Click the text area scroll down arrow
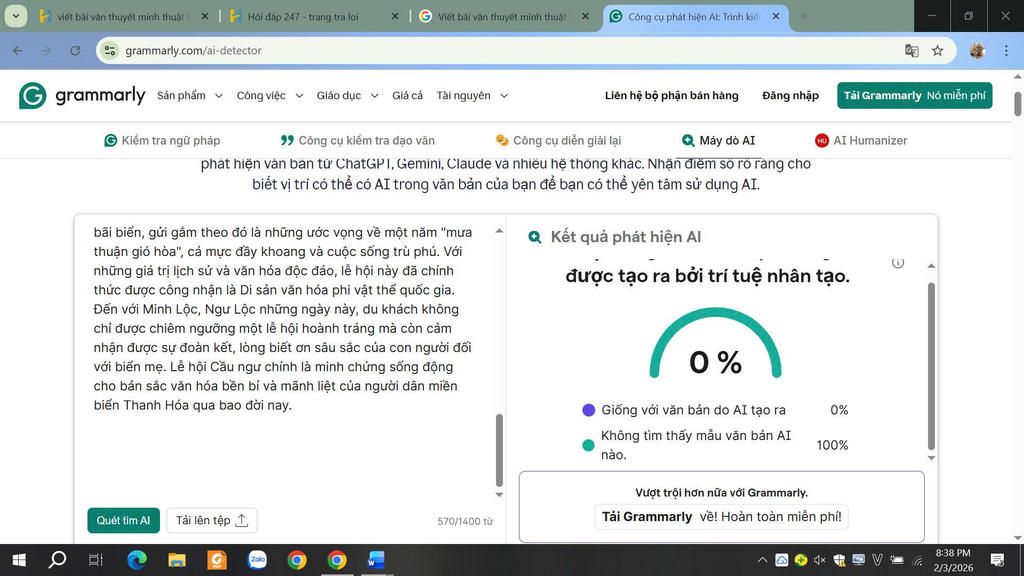 499,495
